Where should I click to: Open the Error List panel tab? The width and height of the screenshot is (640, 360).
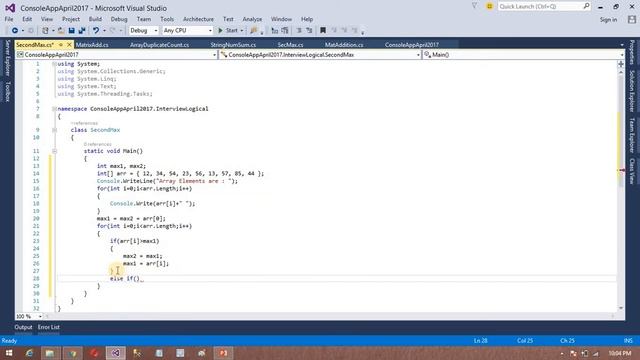[49, 327]
